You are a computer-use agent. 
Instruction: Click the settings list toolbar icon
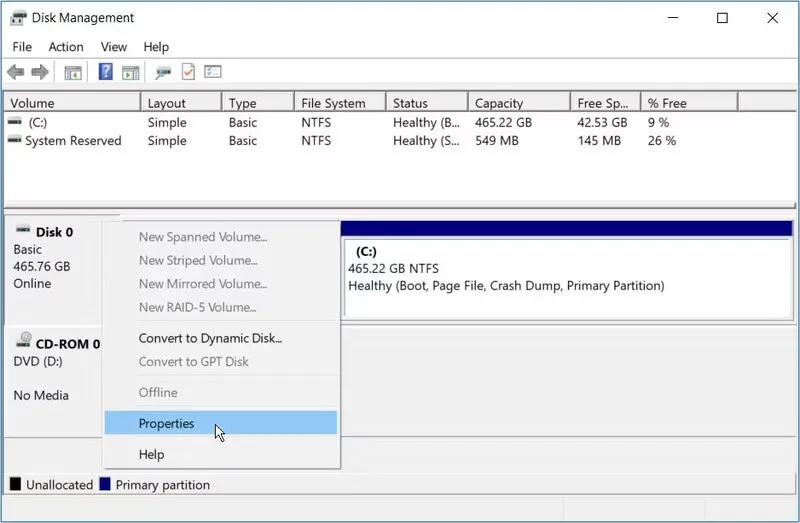[213, 72]
